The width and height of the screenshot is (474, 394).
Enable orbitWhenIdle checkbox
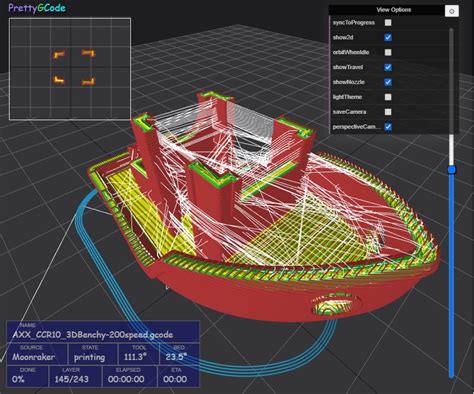click(388, 52)
